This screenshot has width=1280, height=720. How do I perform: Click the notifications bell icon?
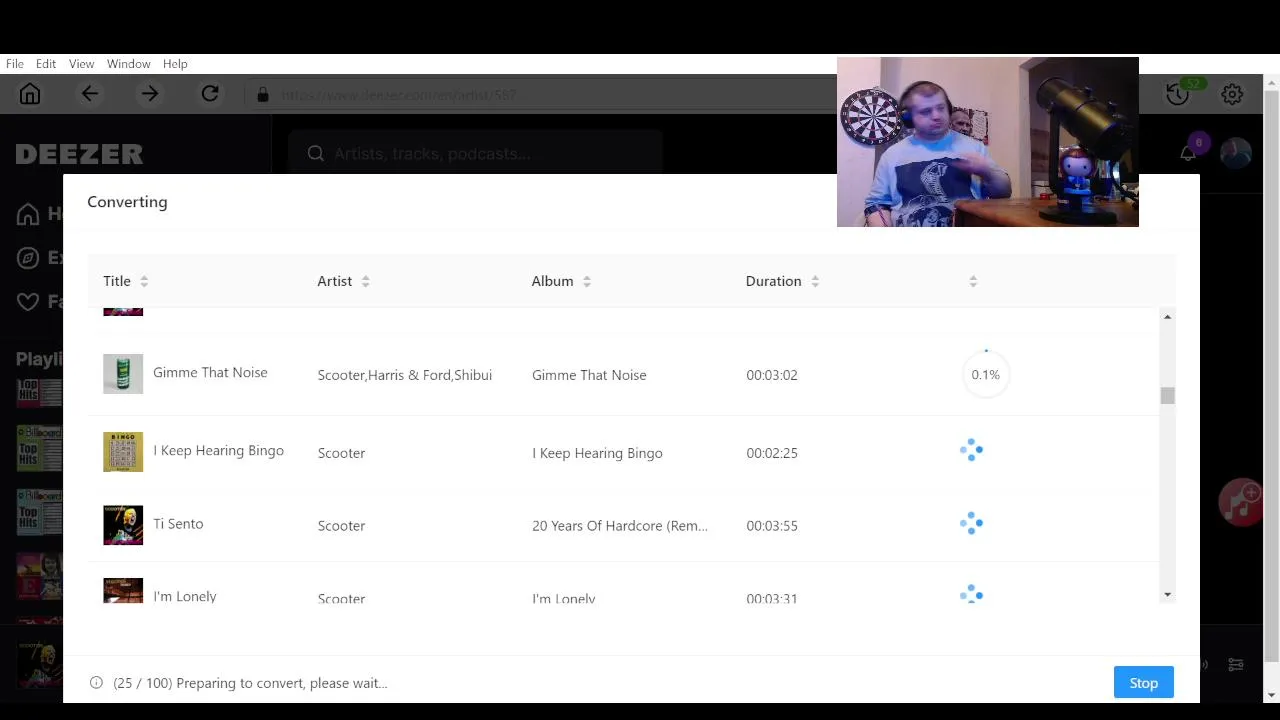point(1188,153)
